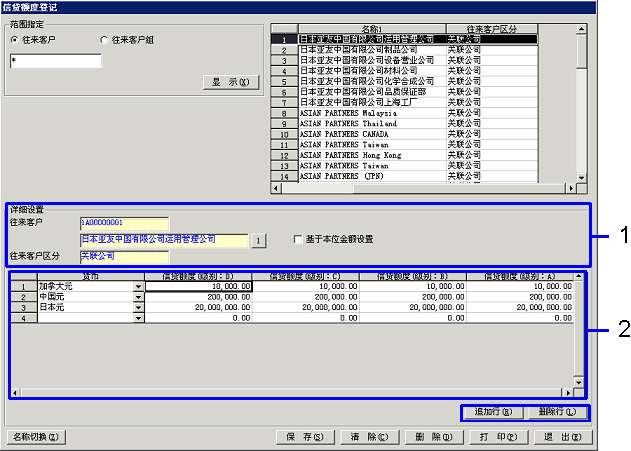The image size is (631, 451).
Task: Open the currency dropdown in empty row 4
Action: [138, 319]
